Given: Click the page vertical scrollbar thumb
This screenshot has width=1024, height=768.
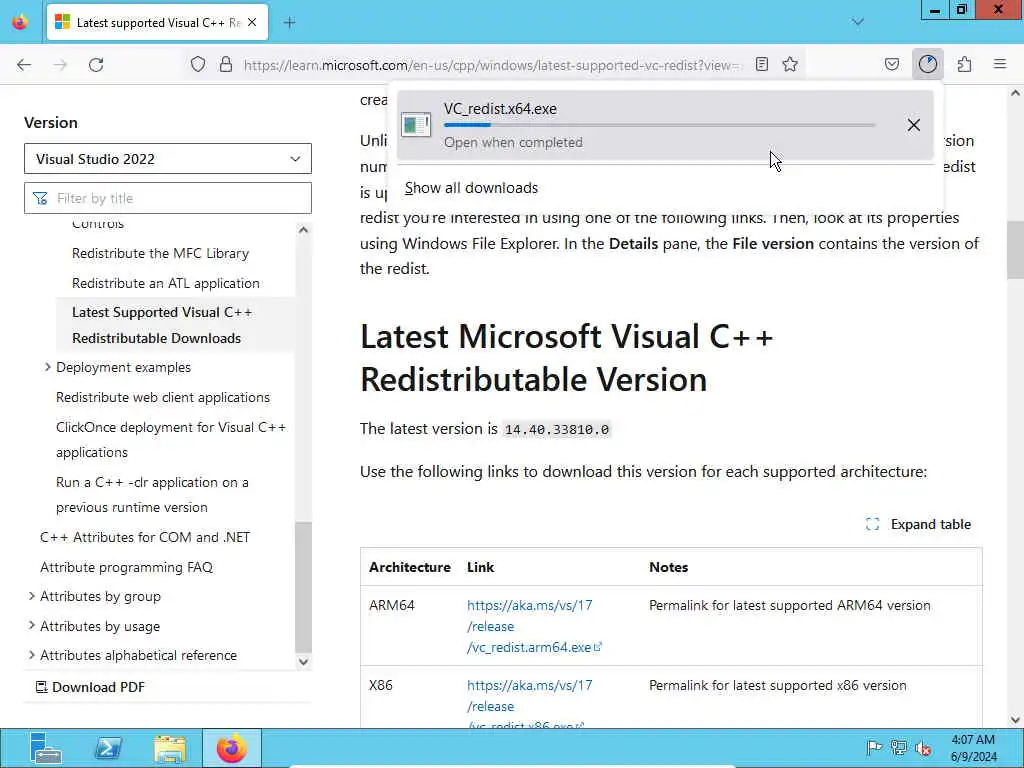Looking at the screenshot, I should (1015, 249).
